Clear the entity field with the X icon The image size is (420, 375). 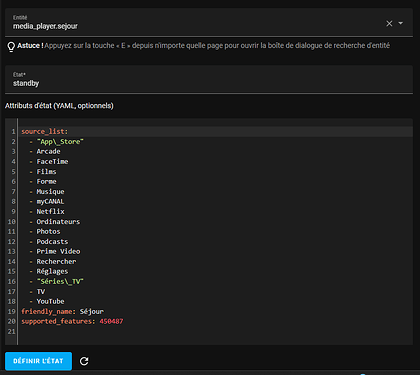[x=389, y=23]
